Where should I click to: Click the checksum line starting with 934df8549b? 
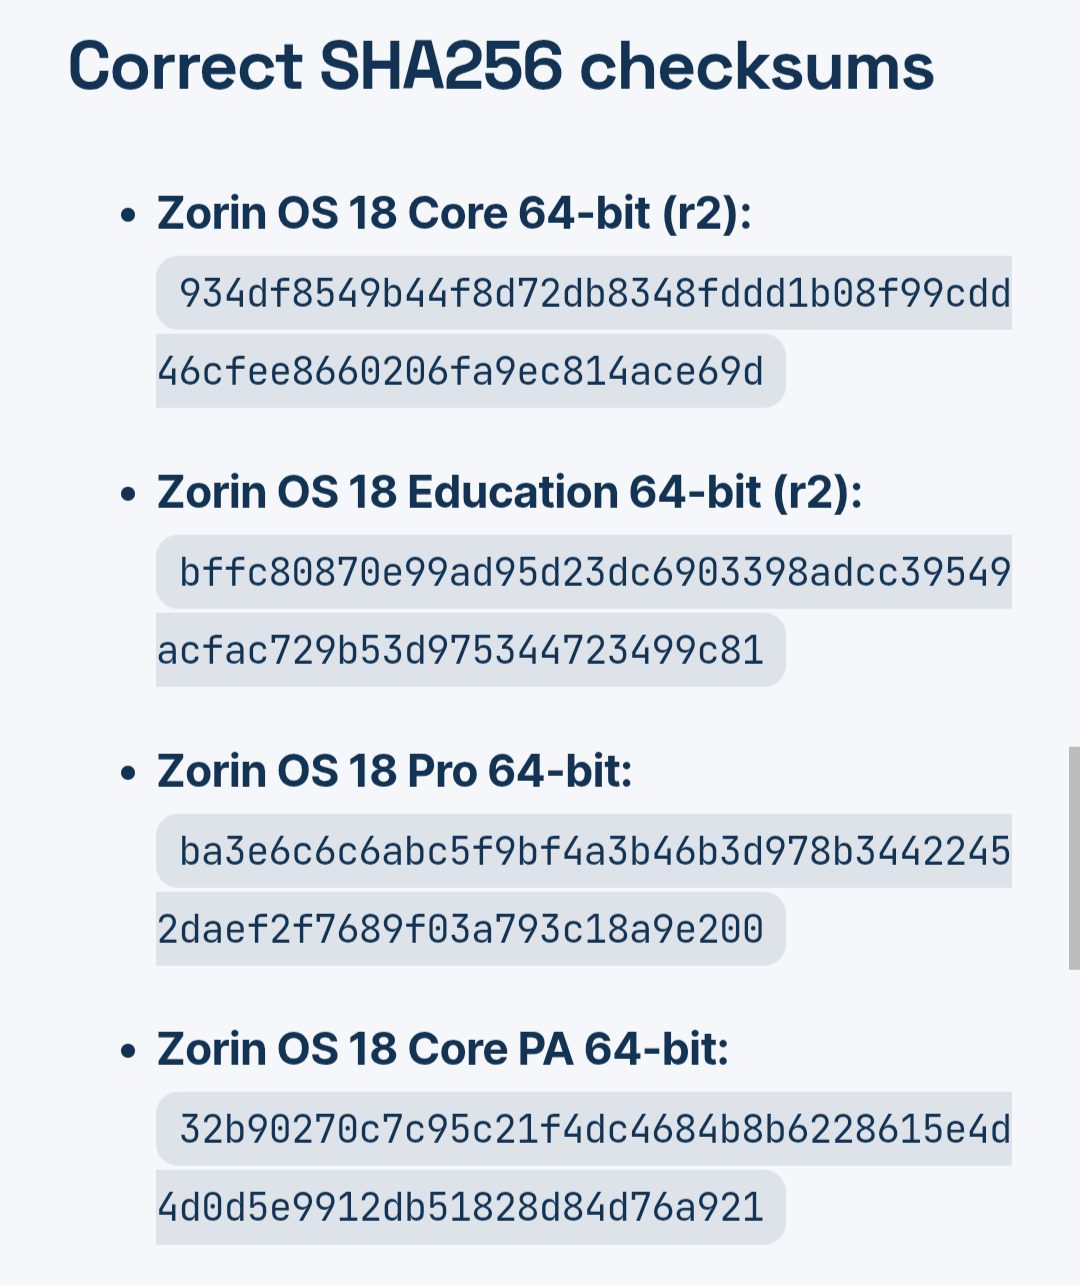coord(594,293)
